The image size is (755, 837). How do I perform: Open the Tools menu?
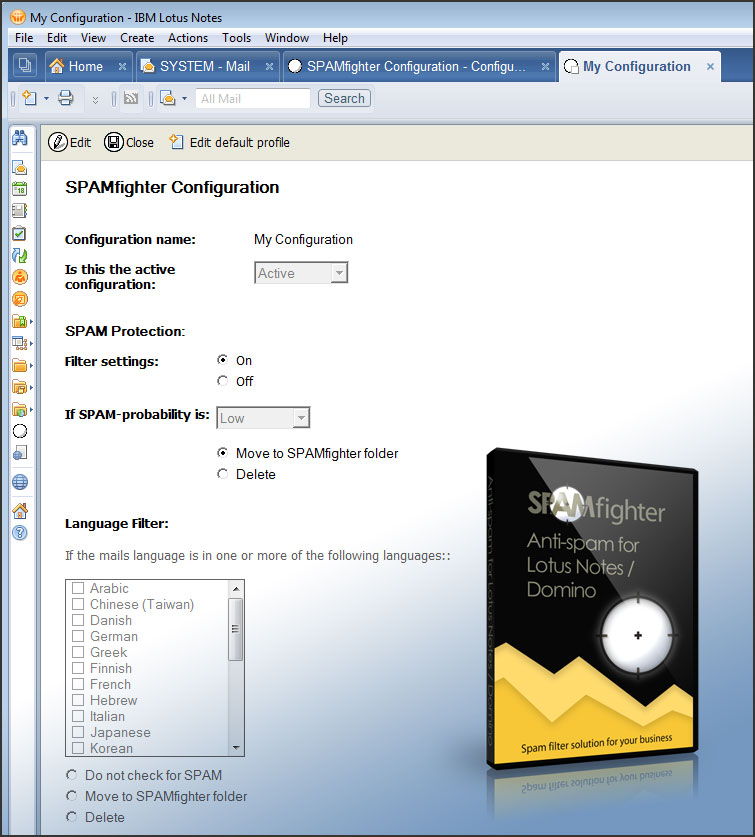[x=237, y=38]
